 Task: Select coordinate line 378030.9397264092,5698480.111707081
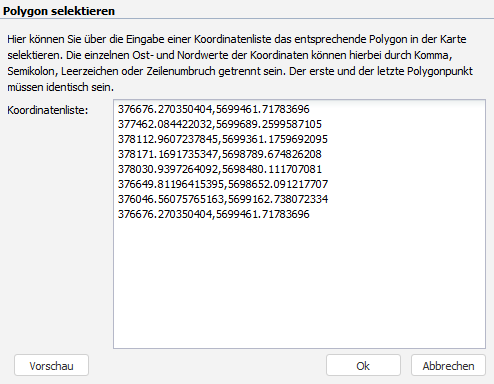click(220, 169)
